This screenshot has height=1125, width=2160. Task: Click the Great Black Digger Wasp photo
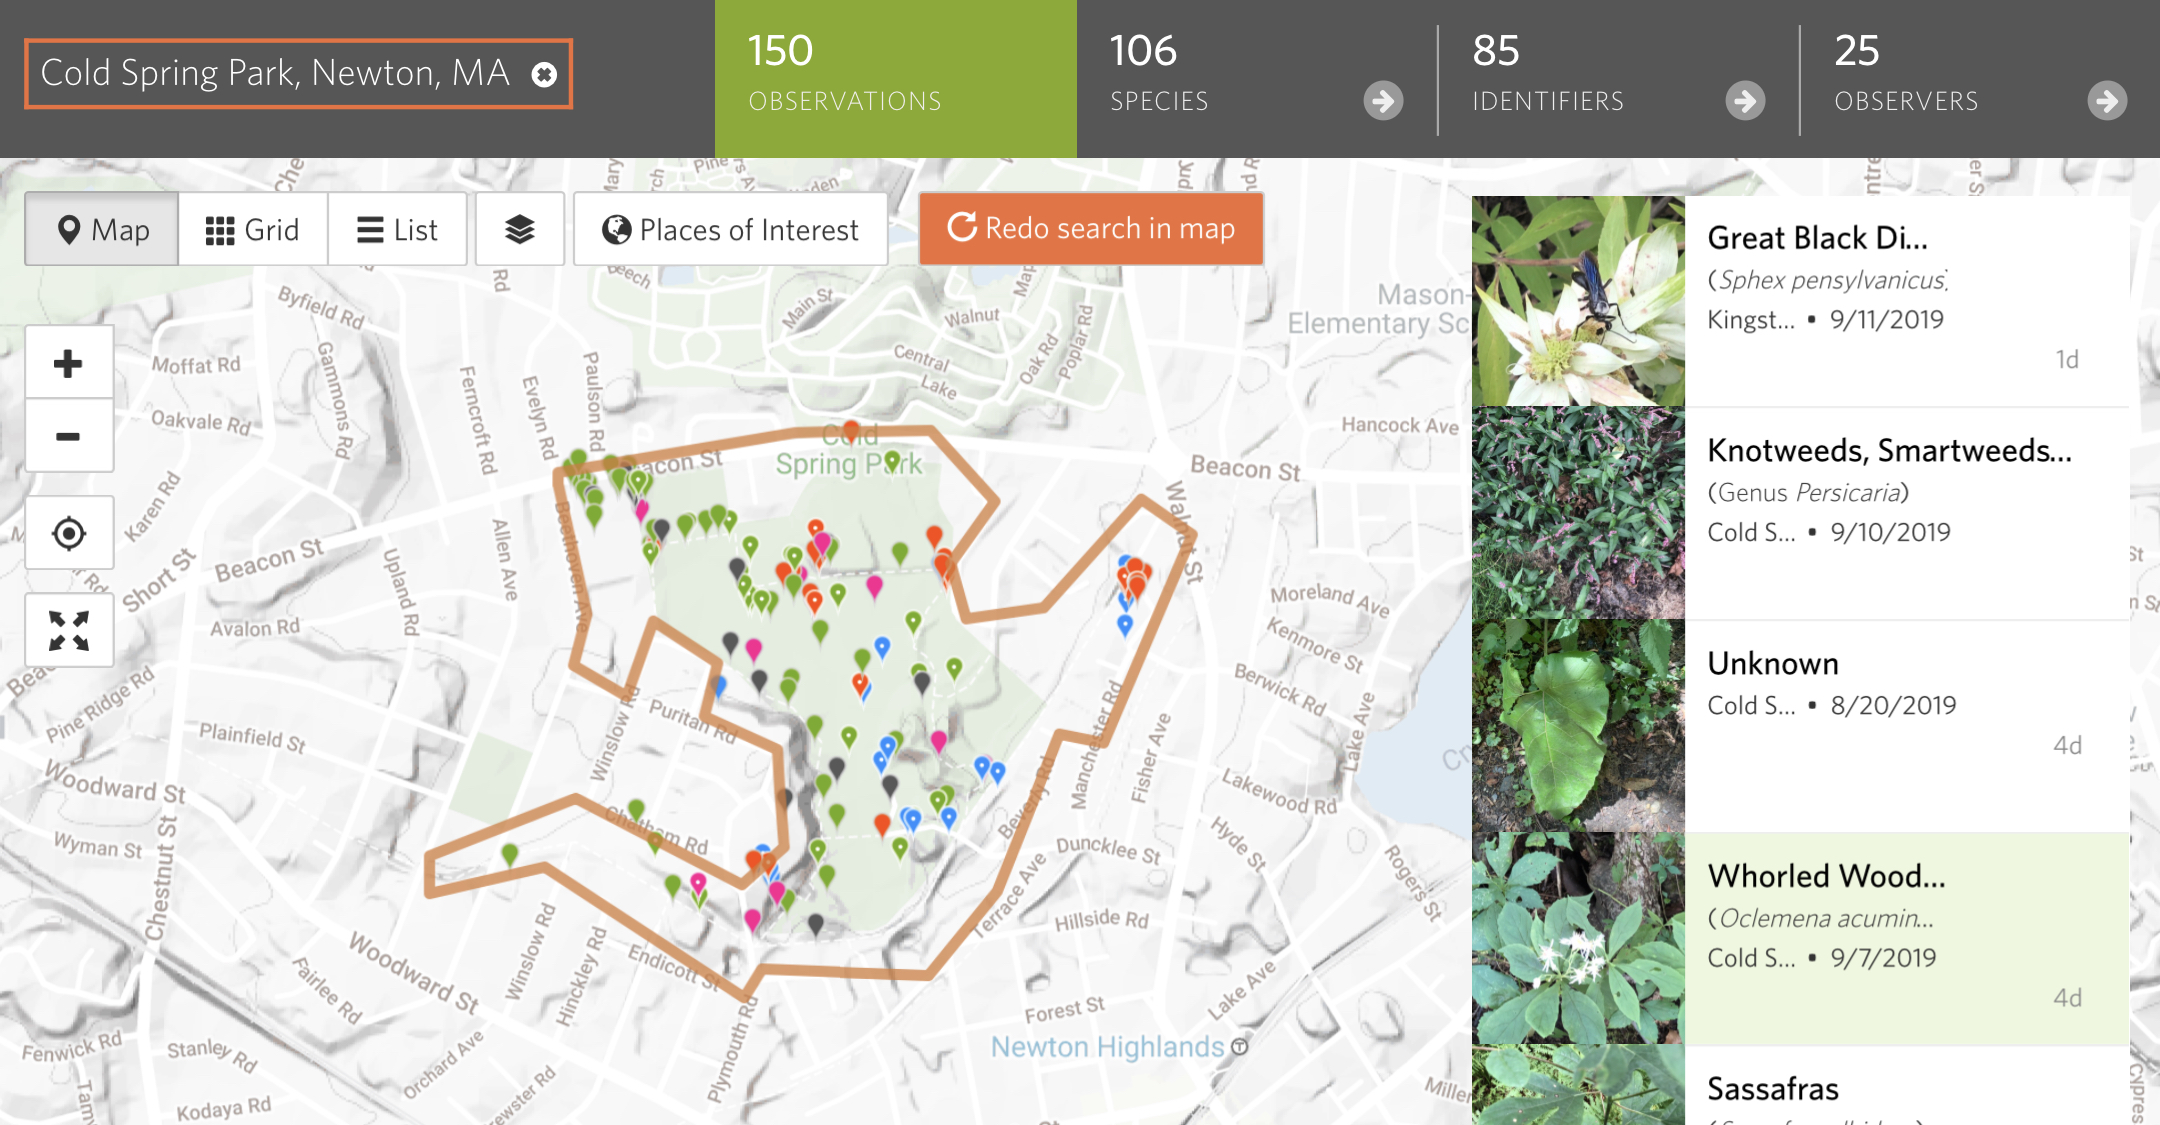[x=1578, y=301]
